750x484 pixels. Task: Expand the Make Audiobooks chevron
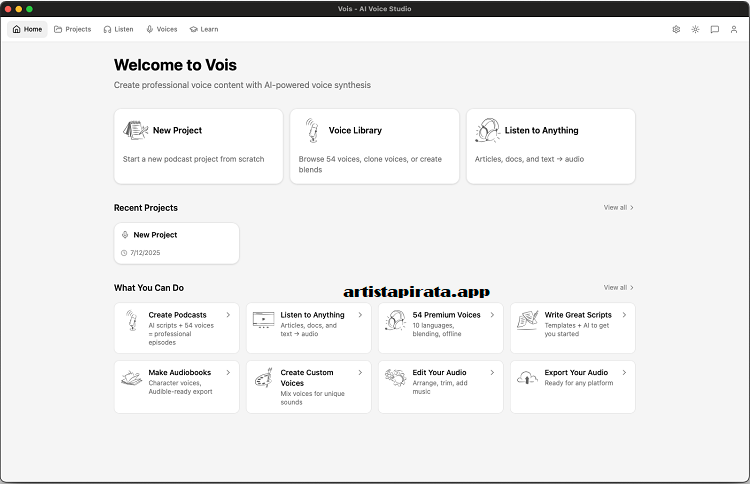pyautogui.click(x=228, y=372)
